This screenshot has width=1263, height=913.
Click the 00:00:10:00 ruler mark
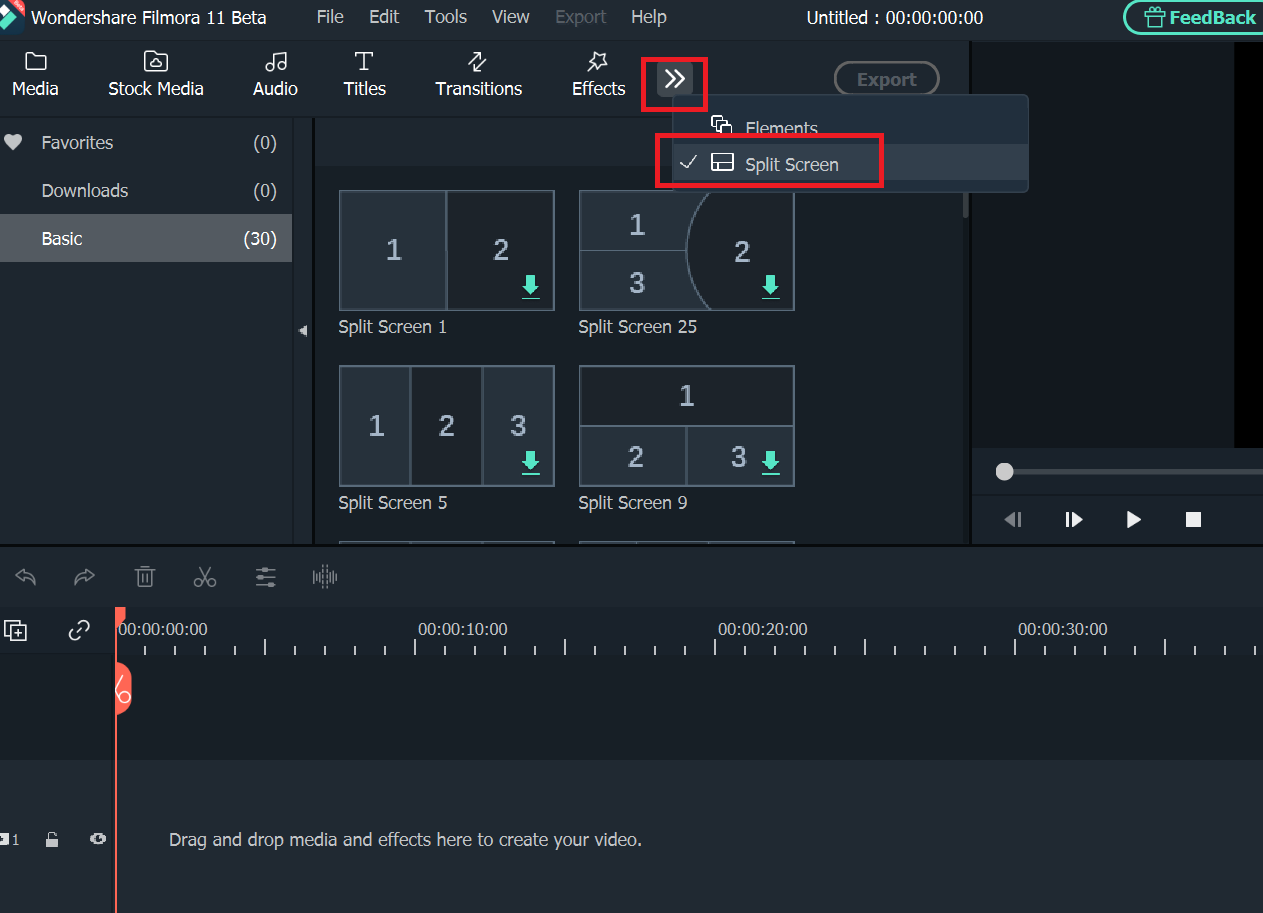pos(463,629)
